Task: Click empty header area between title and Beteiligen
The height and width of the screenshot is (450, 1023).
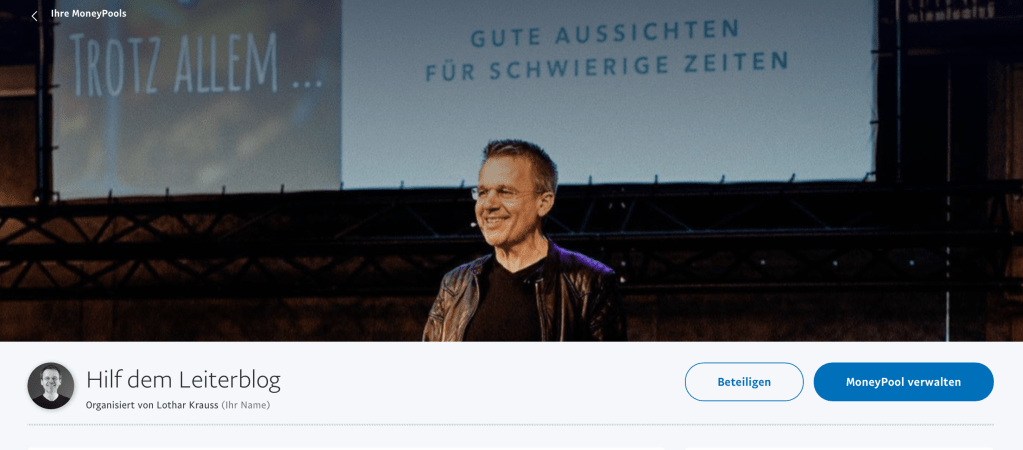Action: pyautogui.click(x=483, y=382)
